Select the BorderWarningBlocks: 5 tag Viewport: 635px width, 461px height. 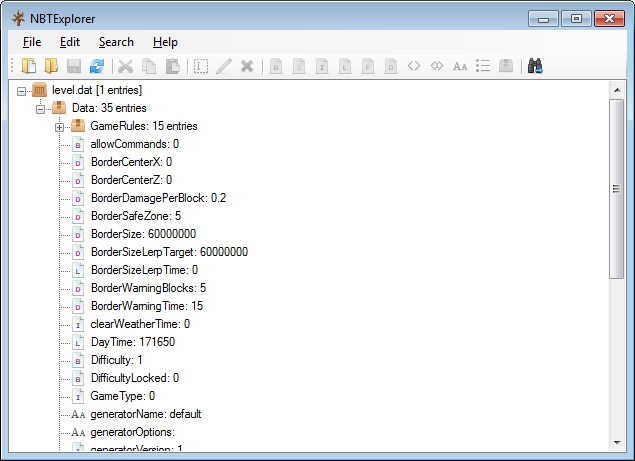pyautogui.click(x=148, y=288)
